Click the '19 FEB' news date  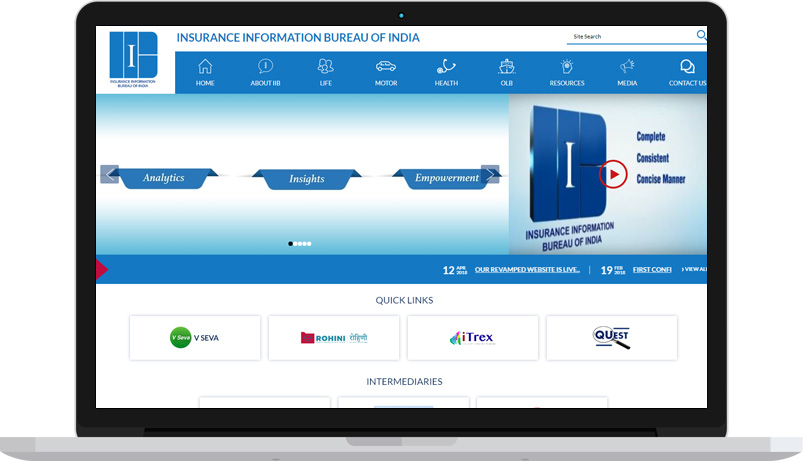pyautogui.click(x=613, y=270)
